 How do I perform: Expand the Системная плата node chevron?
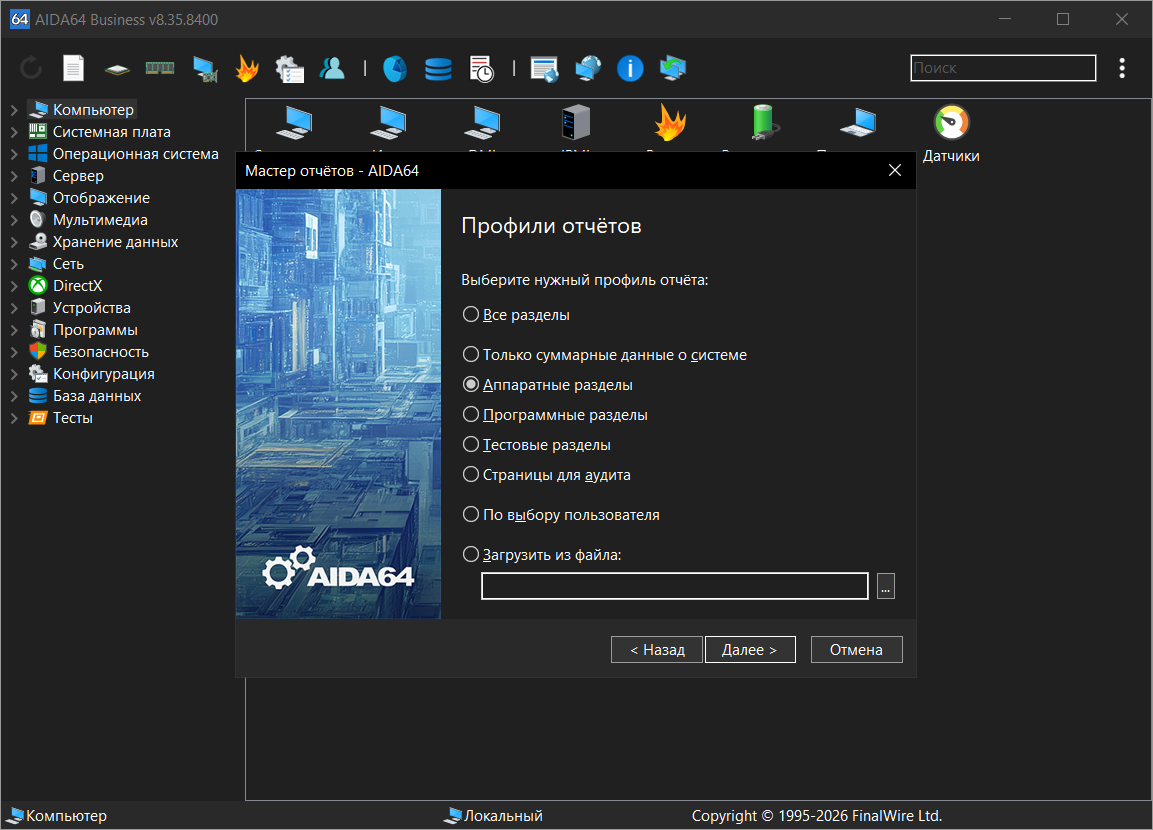tap(14, 132)
